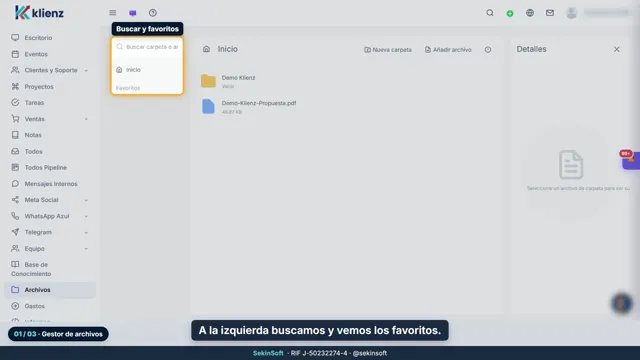Viewport: 640px width, 360px height.
Task: Click the green plus add icon
Action: pos(510,13)
